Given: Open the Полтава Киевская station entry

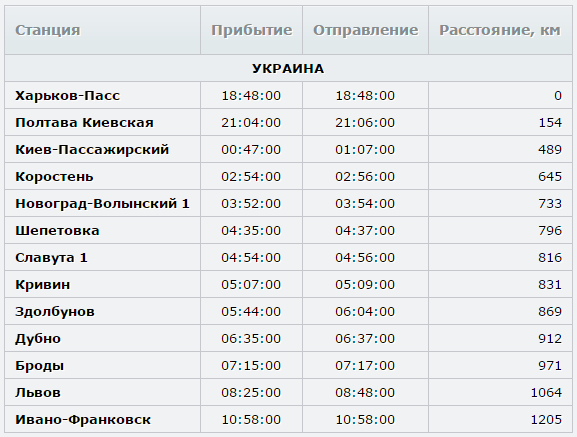Looking at the screenshot, I should (84, 122).
